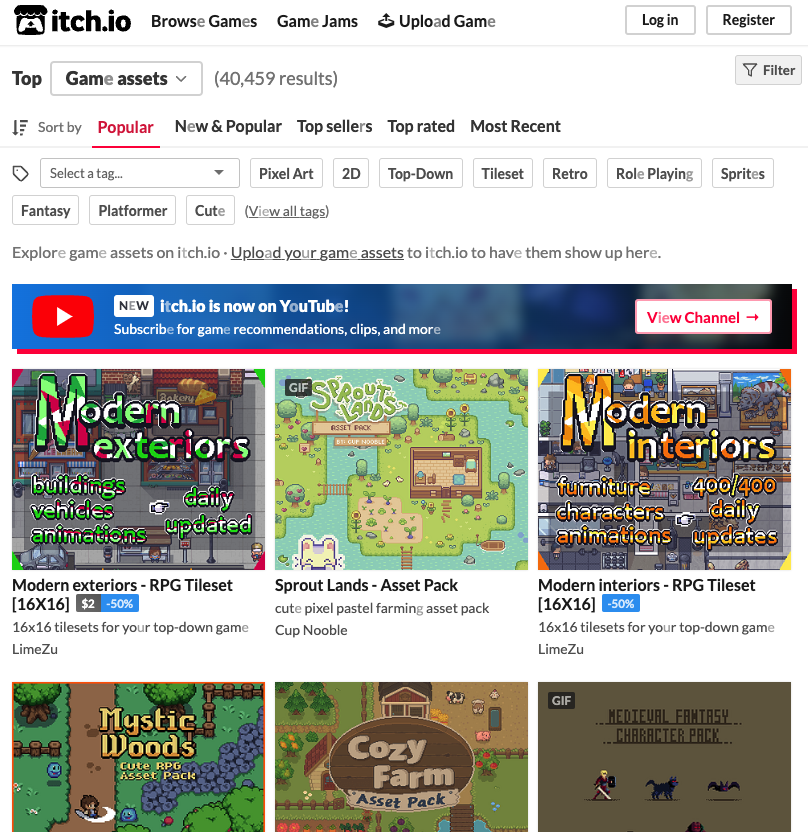This screenshot has width=808, height=832.
Task: Click the Upload Game tray icon
Action: click(x=386, y=21)
